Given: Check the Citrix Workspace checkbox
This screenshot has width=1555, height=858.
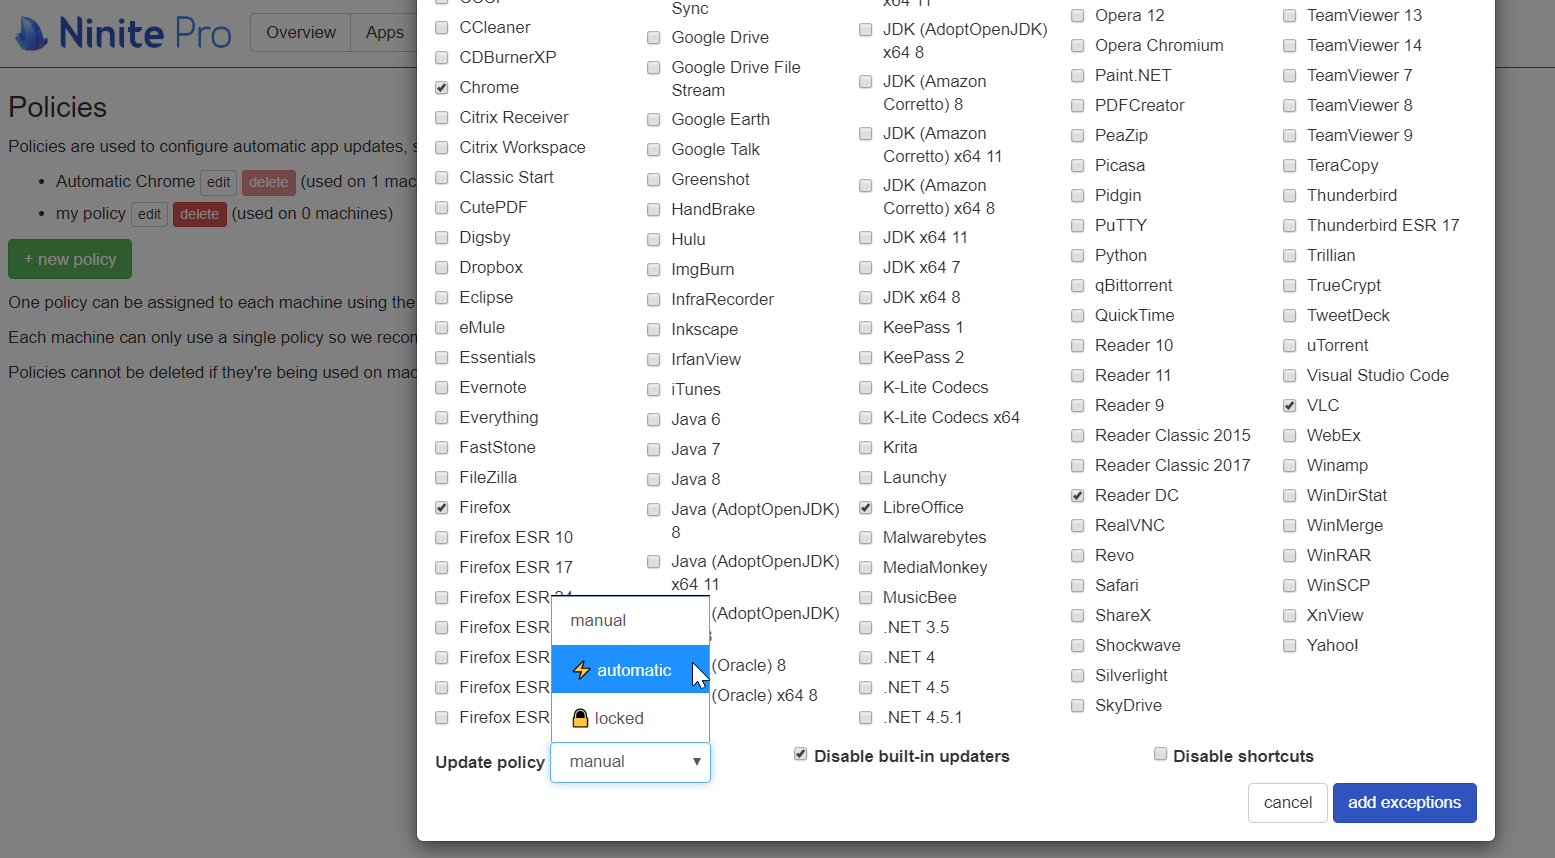Looking at the screenshot, I should click(x=441, y=148).
